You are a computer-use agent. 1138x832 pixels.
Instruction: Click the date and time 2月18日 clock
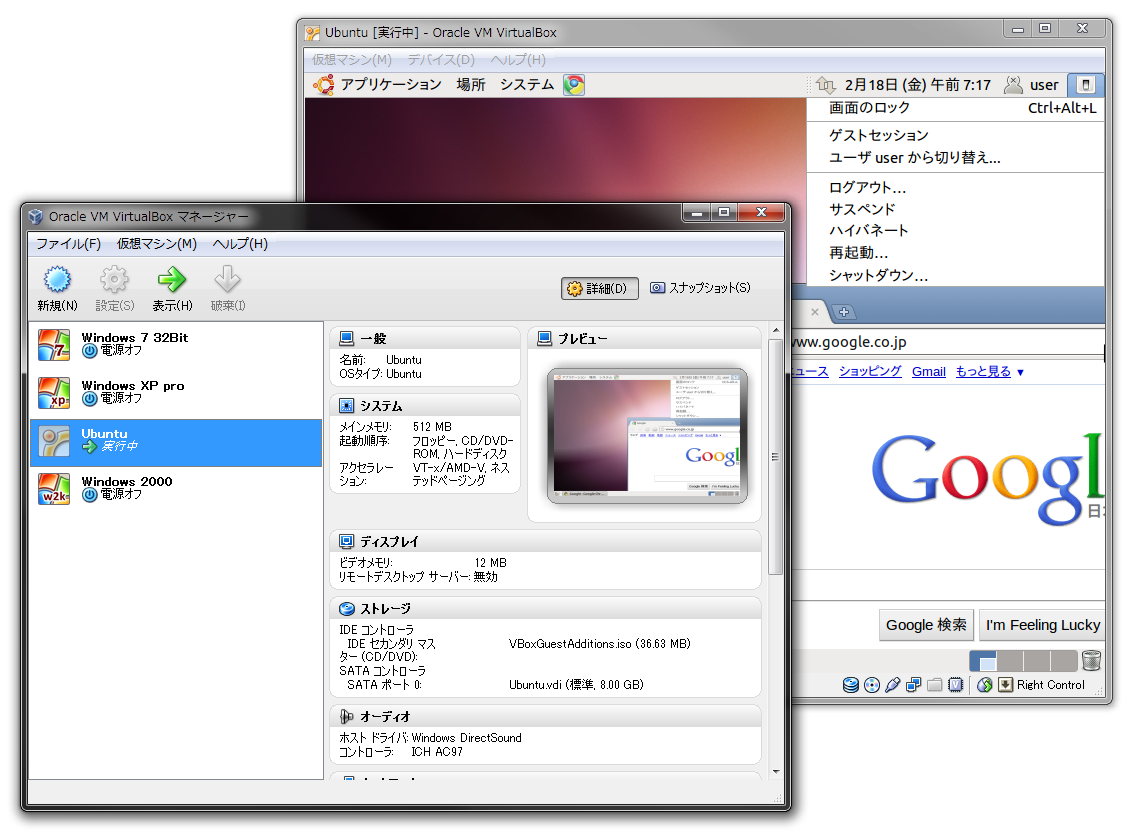(x=917, y=85)
